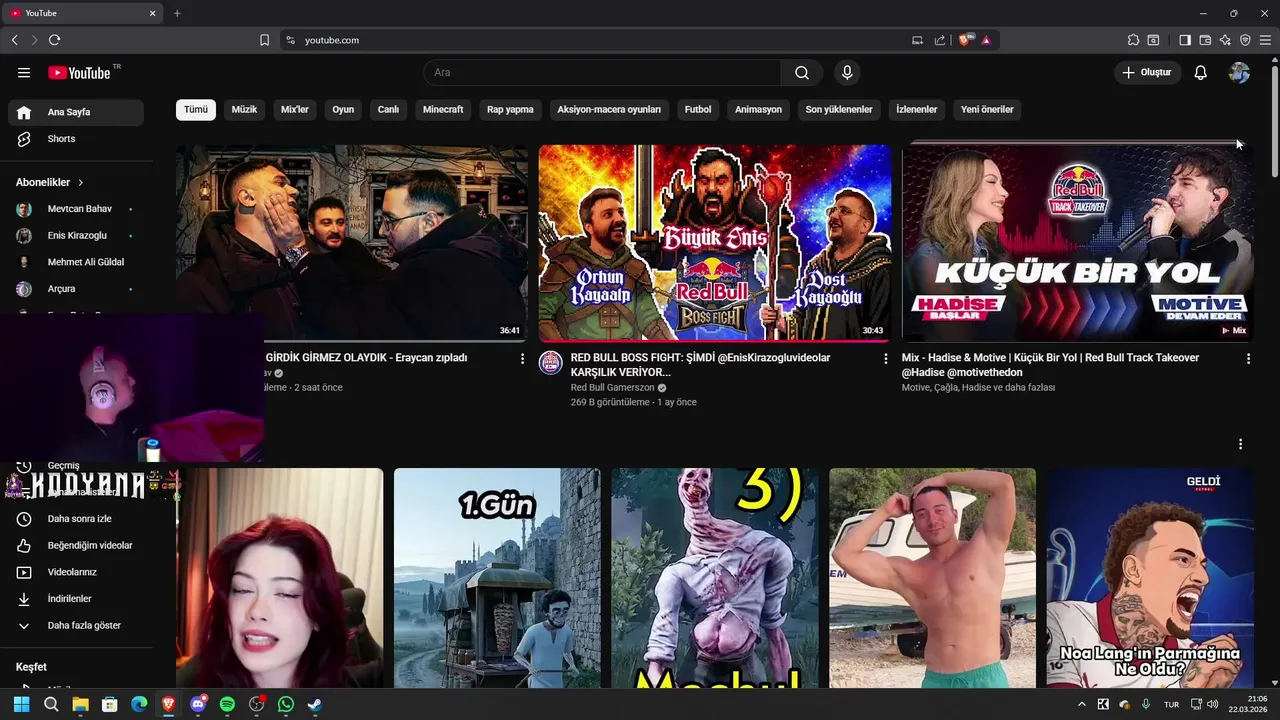Screen dimensions: 1280x720
Task: Select the Canlı filter chip
Action: 388,110
